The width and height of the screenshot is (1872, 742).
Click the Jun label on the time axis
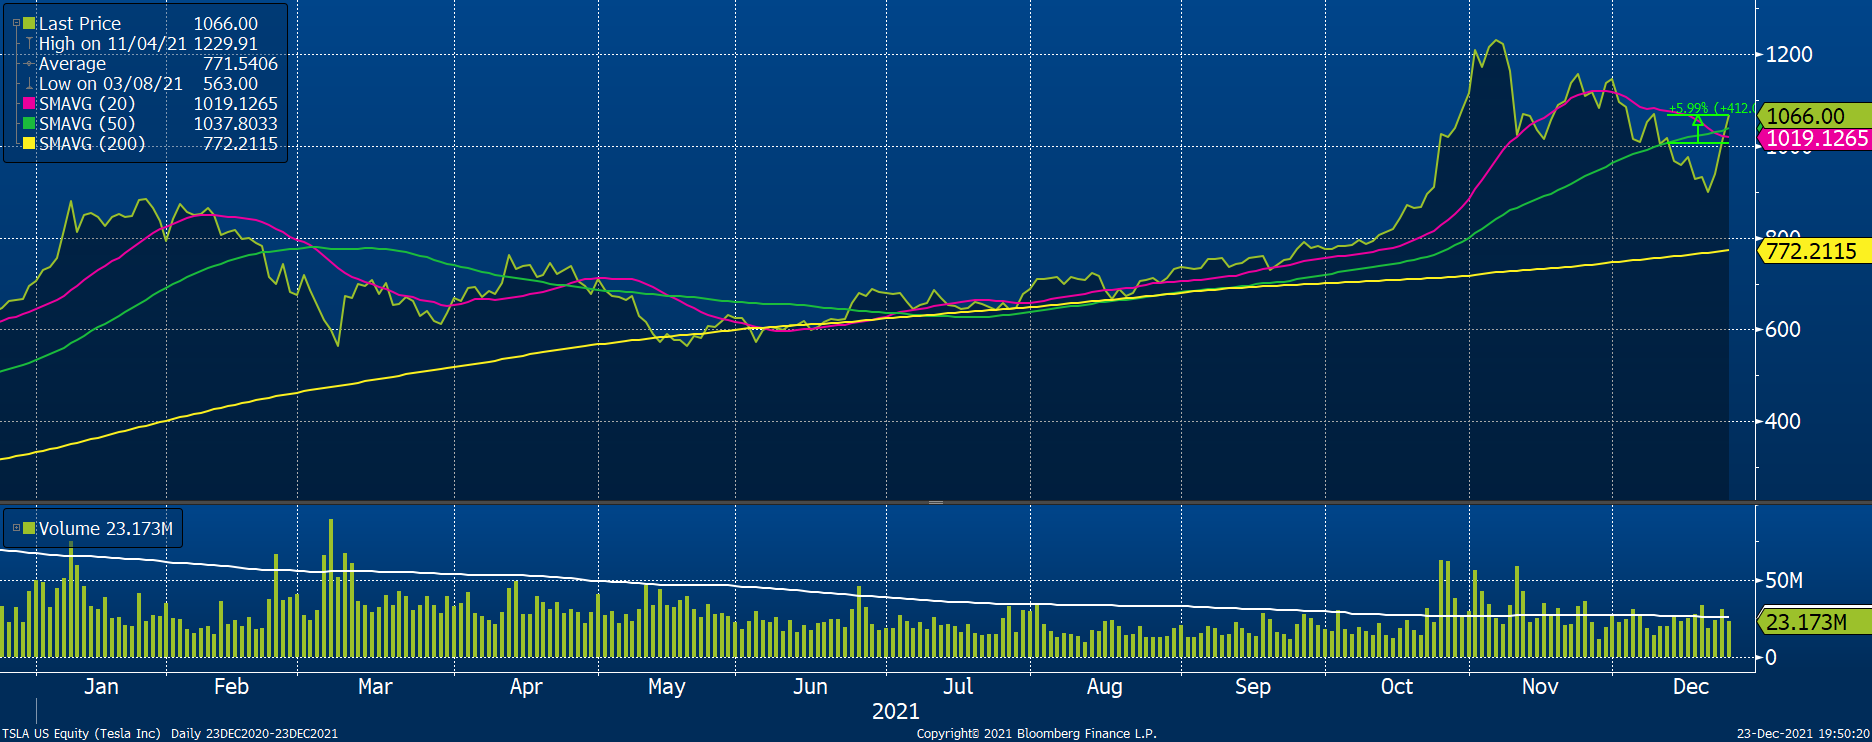pyautogui.click(x=810, y=686)
